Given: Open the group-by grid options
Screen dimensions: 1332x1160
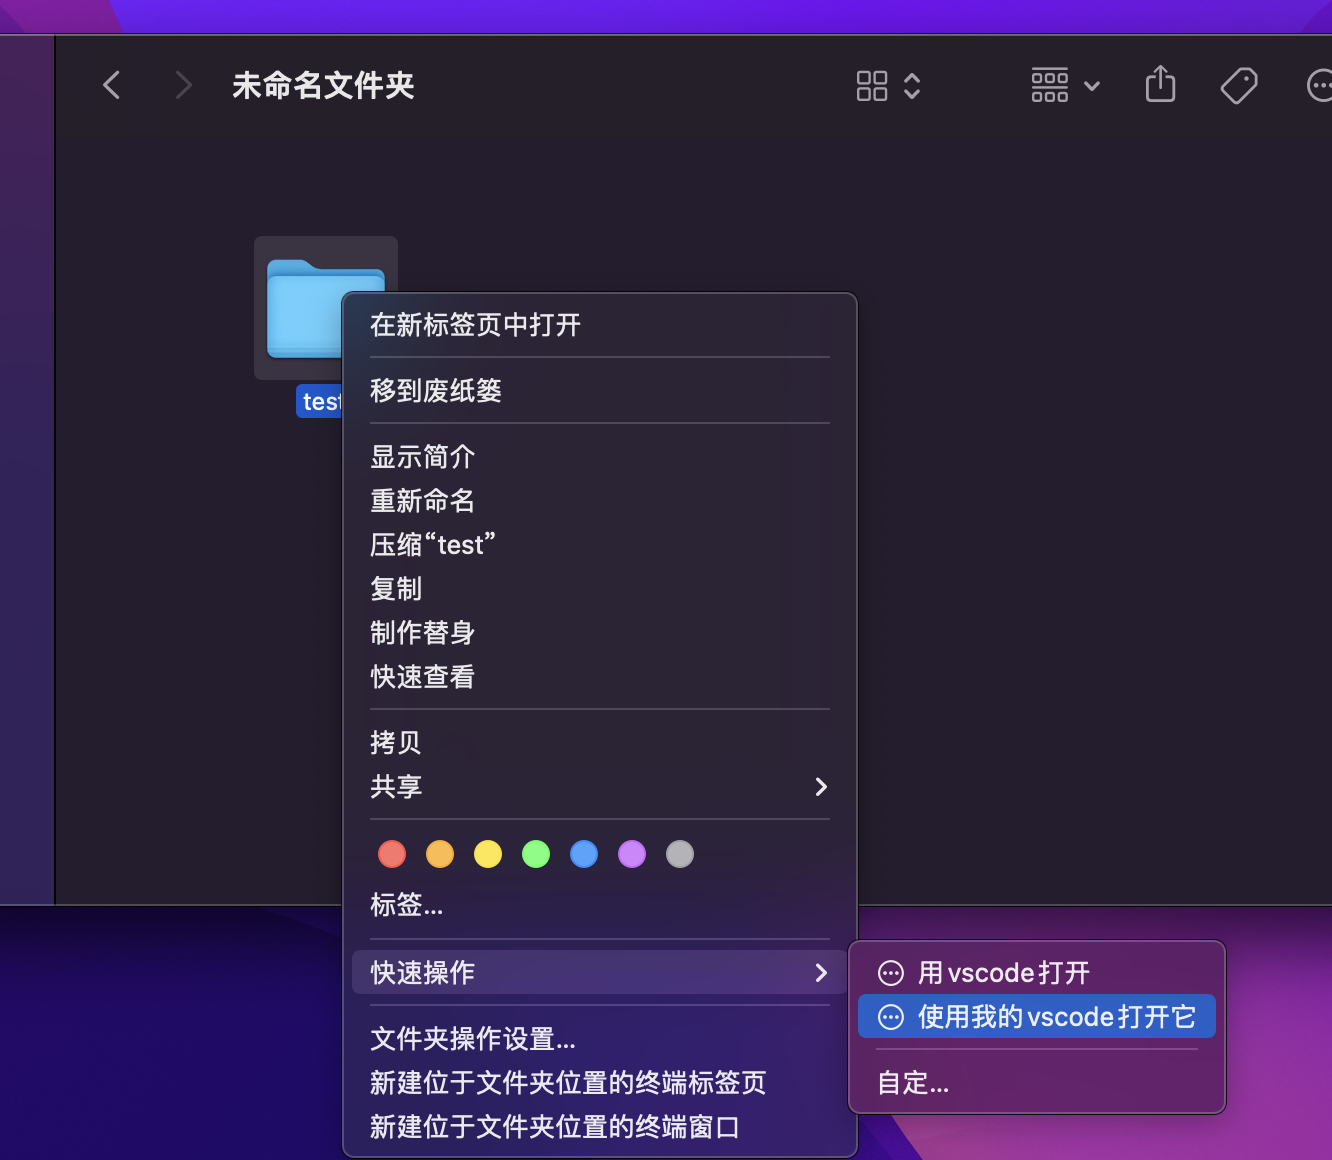Looking at the screenshot, I should tap(1050, 86).
